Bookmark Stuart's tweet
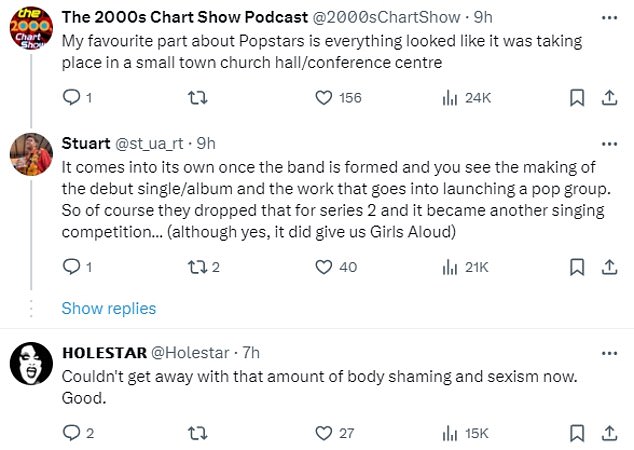This screenshot has height=450, width=634. pyautogui.click(x=577, y=266)
